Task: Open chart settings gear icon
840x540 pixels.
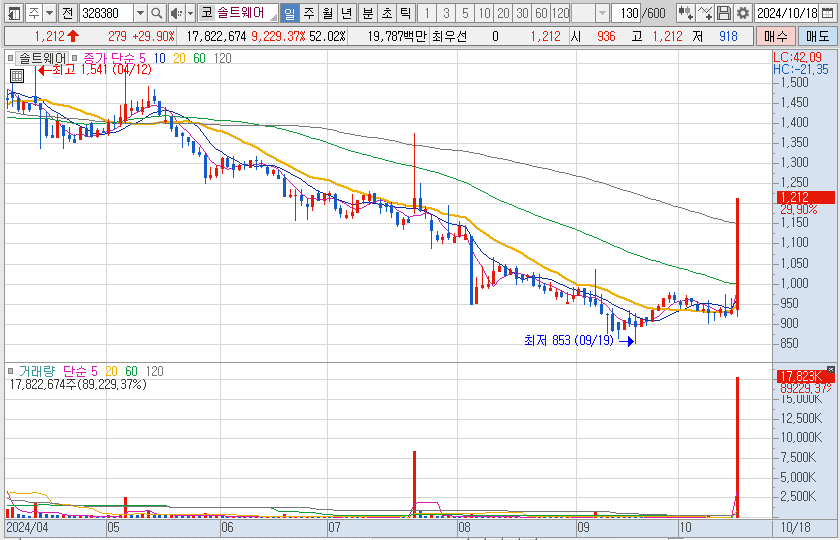Action: (x=742, y=13)
